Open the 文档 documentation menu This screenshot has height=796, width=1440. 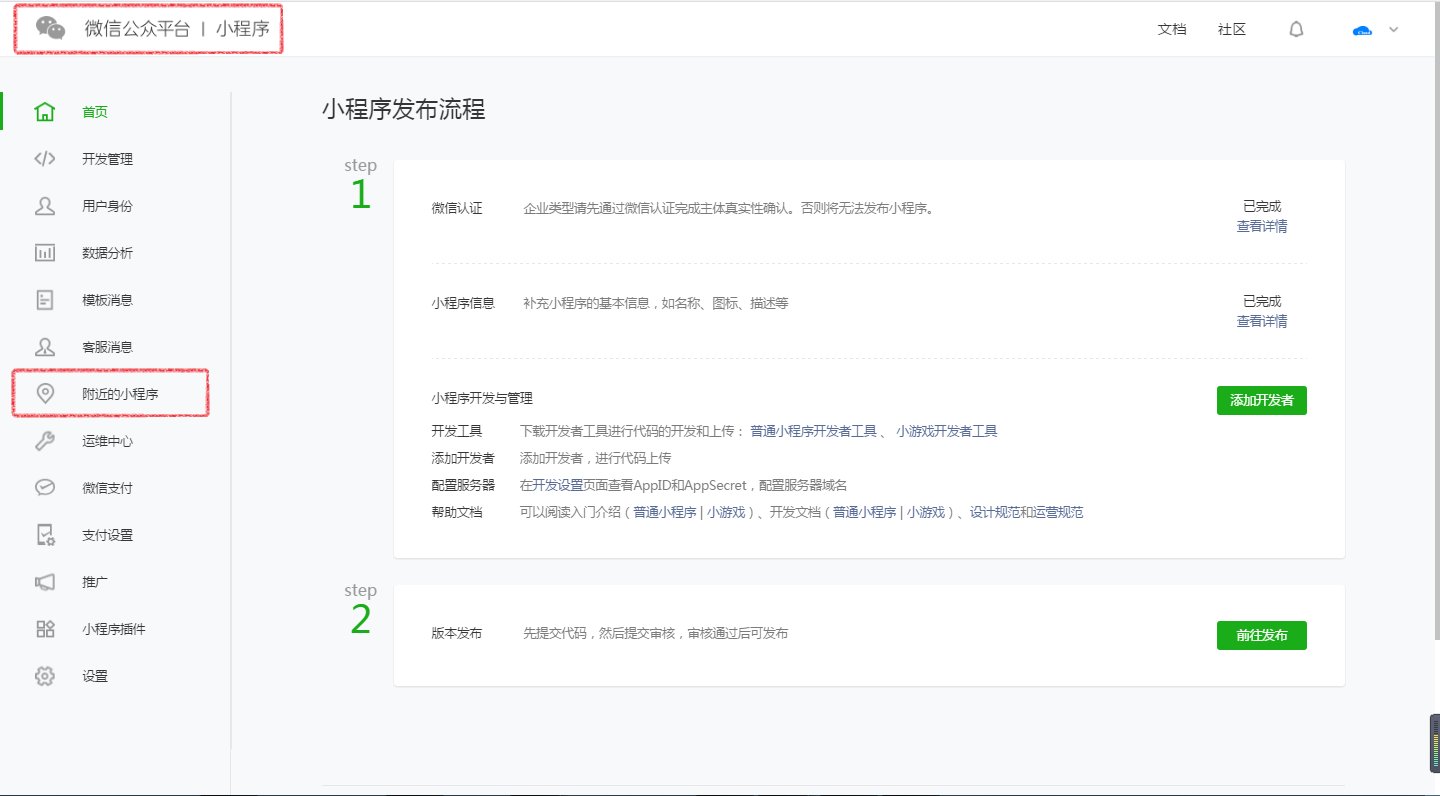[x=1171, y=29]
